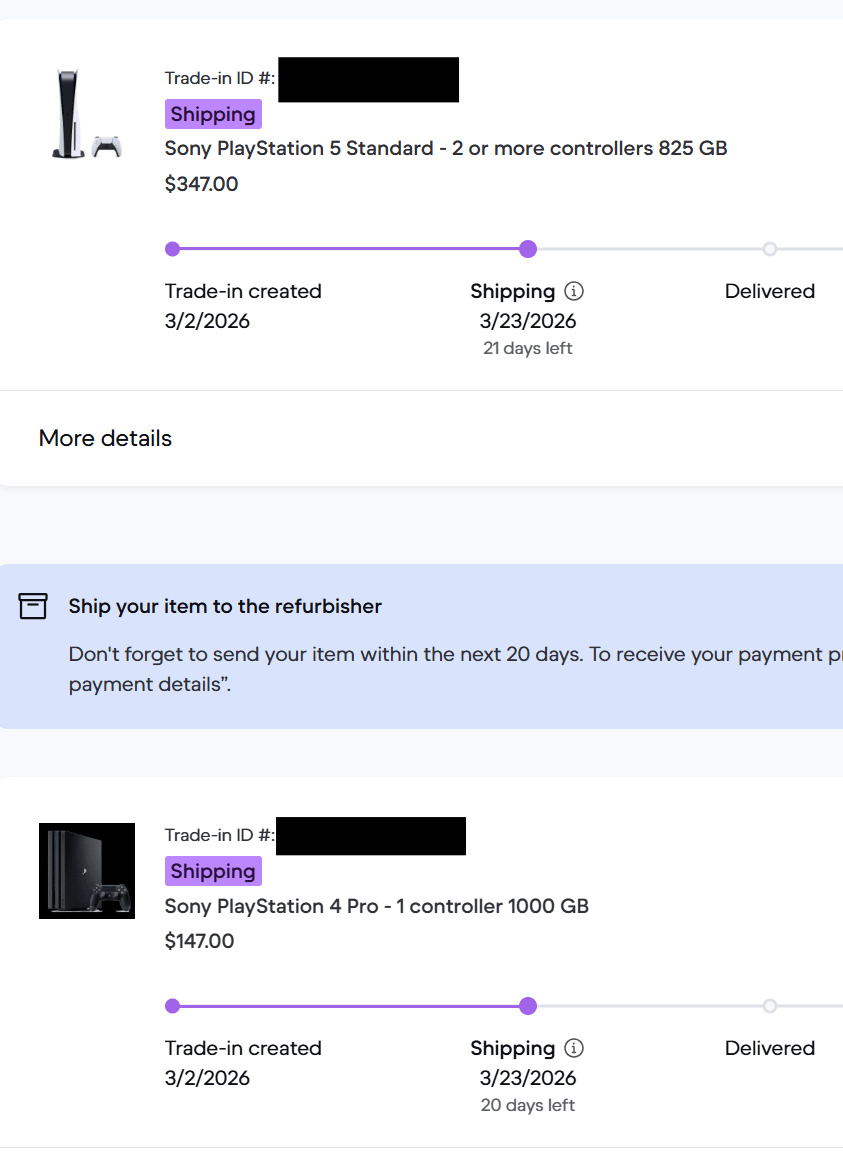Click the info icon beside PS4 Pro Shipping step

tap(574, 1049)
